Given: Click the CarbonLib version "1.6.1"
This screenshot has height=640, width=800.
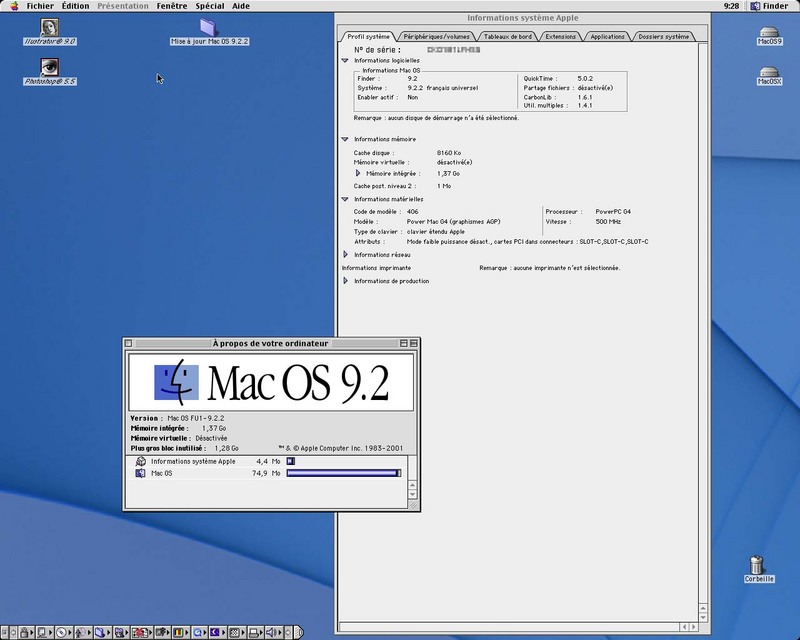Looking at the screenshot, I should [585, 97].
